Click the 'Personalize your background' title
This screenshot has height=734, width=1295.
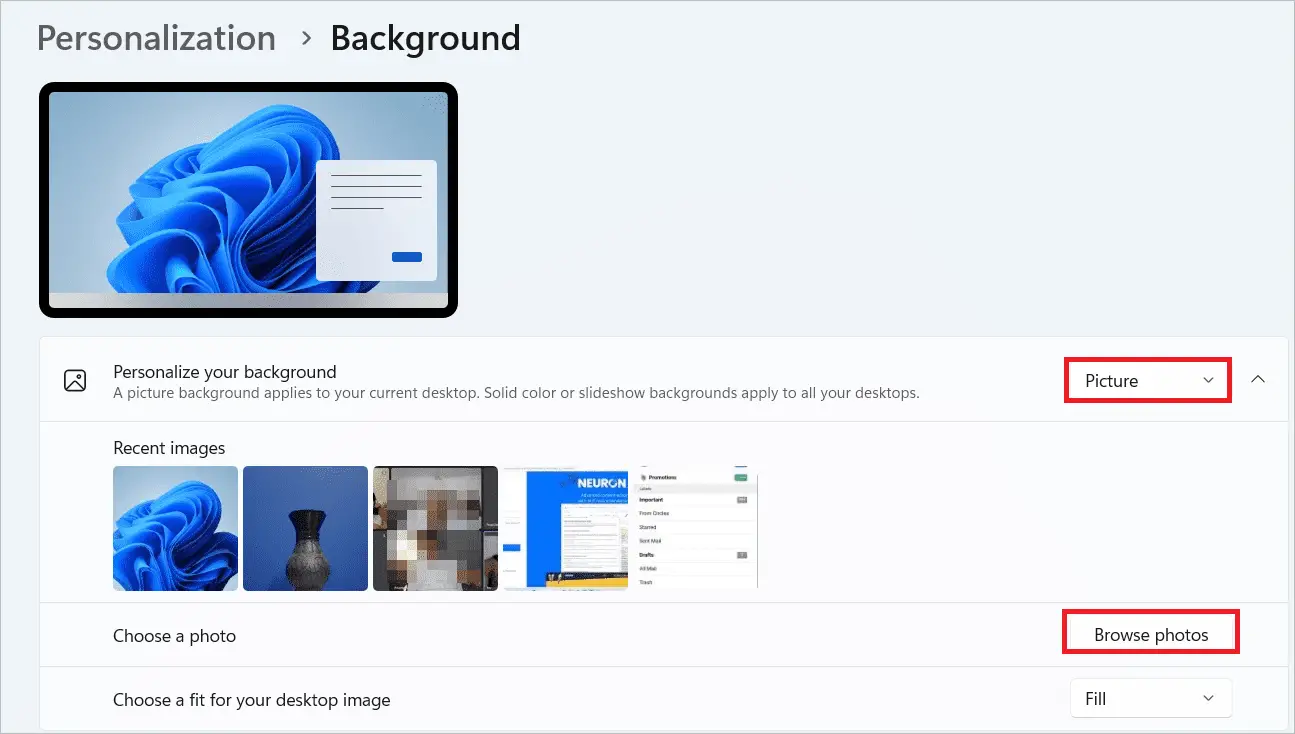225,371
